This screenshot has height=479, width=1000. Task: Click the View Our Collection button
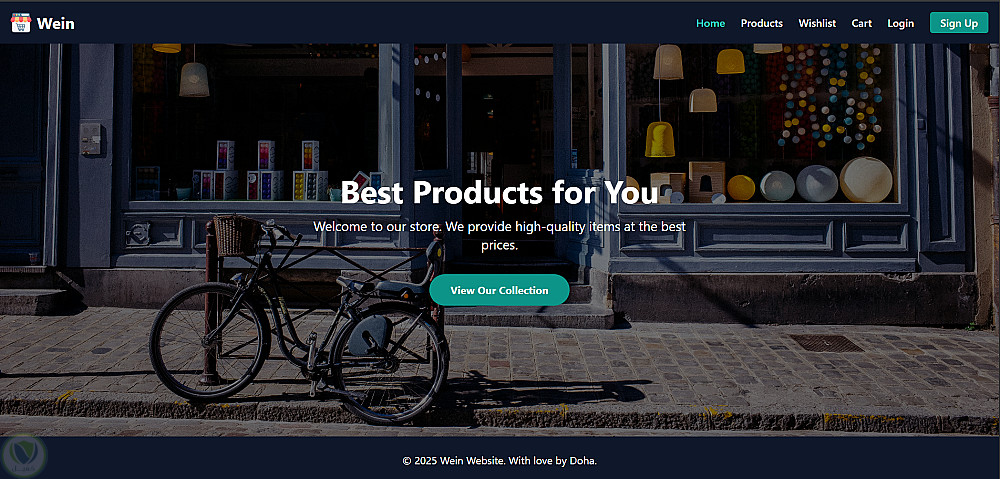499,290
